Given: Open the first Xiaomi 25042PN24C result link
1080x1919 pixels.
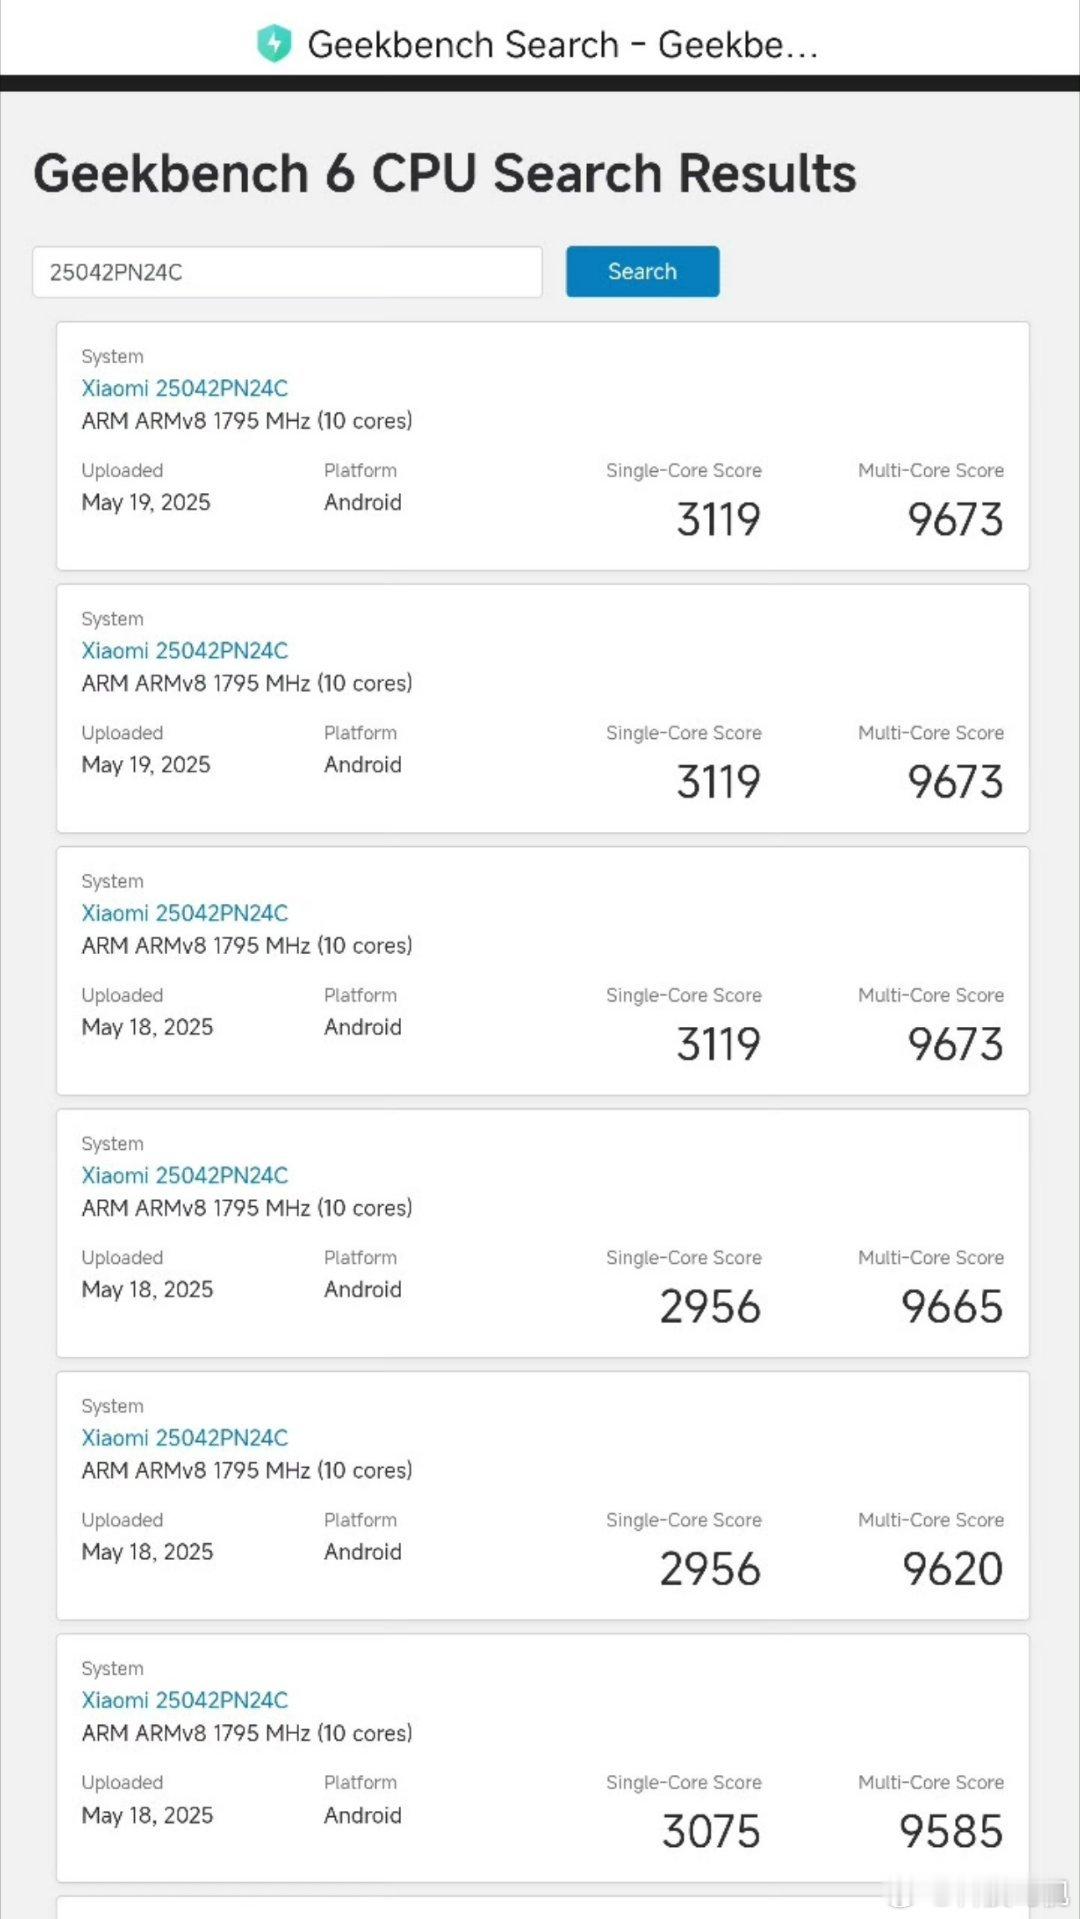Looking at the screenshot, I should click(185, 388).
